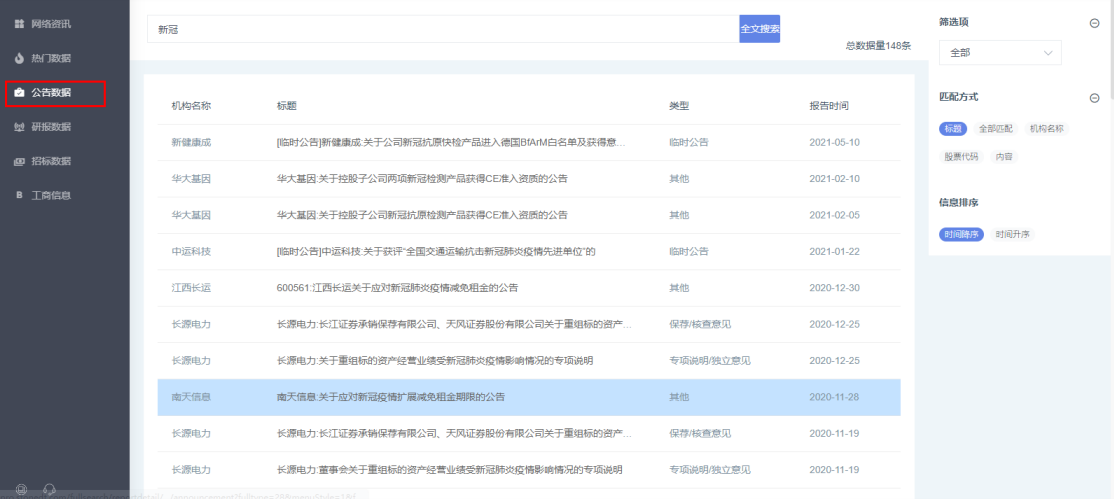Open the 全部 filter dropdown
1114x500 pixels.
point(1000,52)
